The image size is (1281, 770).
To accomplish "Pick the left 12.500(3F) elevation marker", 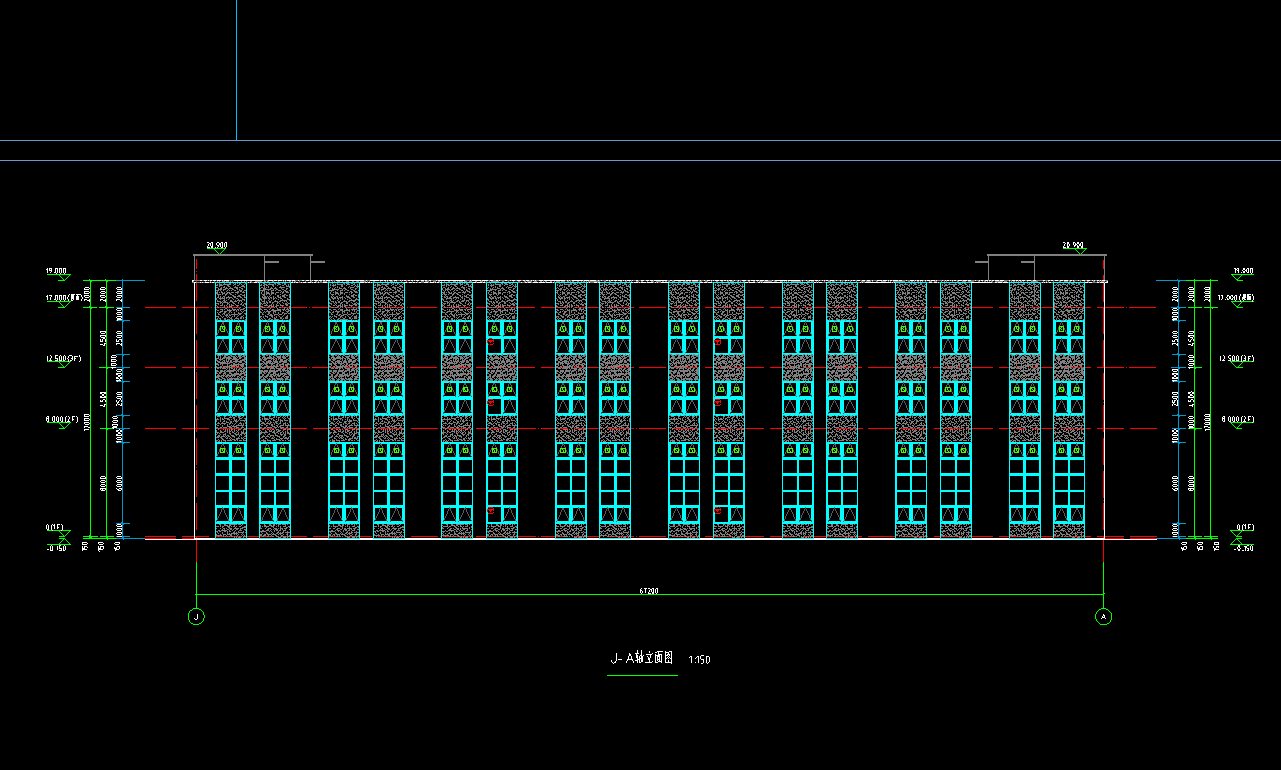I will click(x=62, y=359).
